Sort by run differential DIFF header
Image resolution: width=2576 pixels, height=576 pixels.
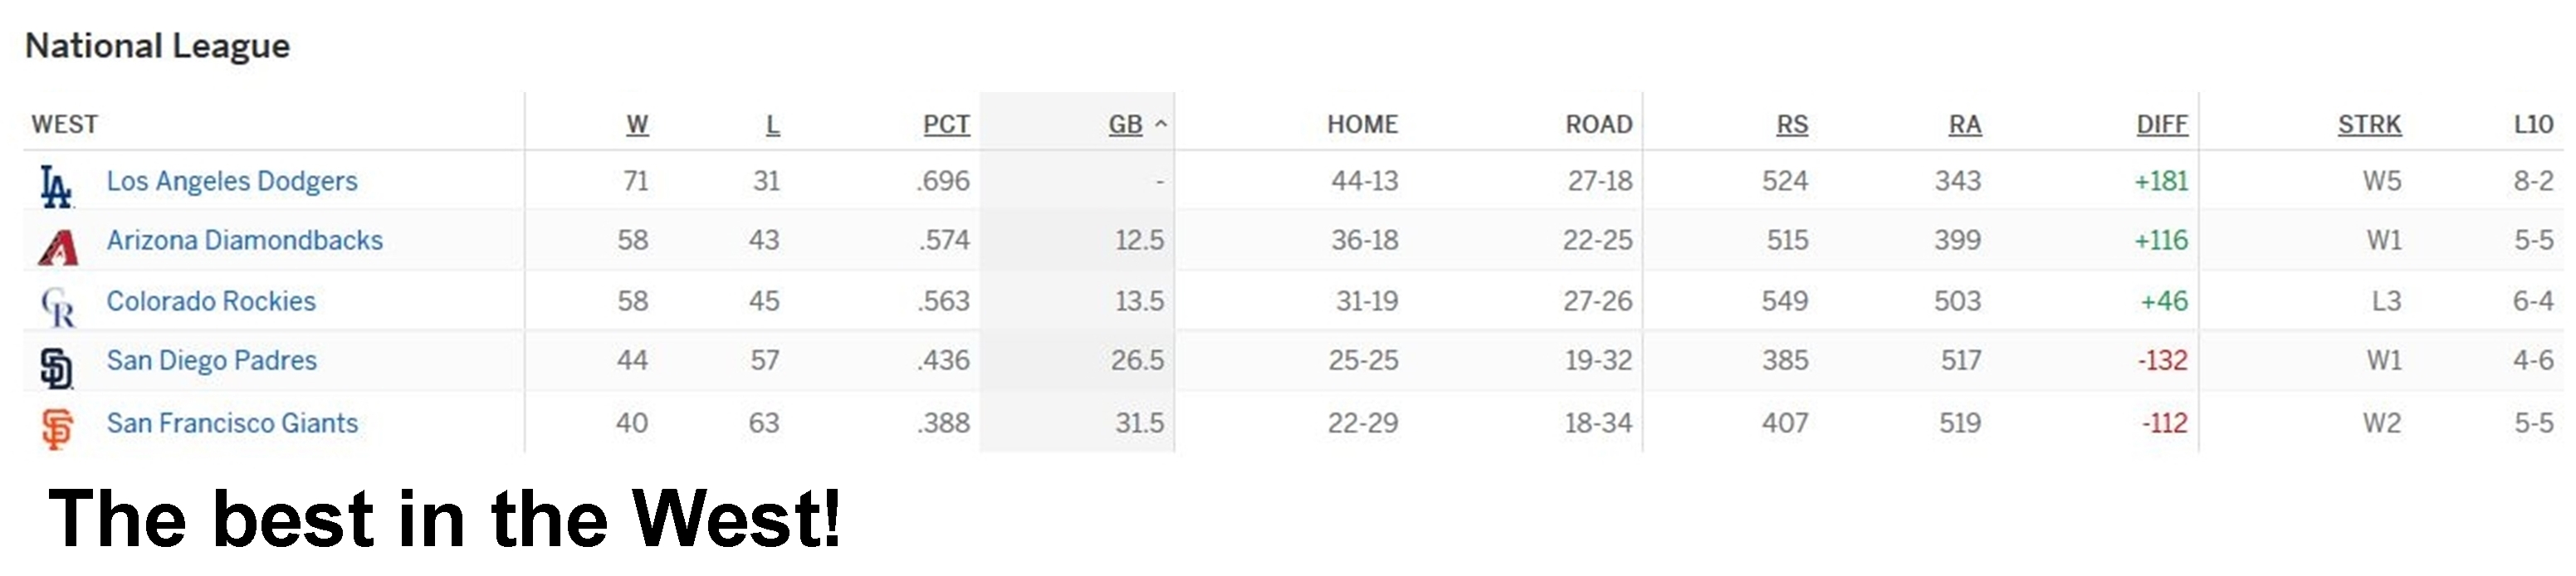2162,124
